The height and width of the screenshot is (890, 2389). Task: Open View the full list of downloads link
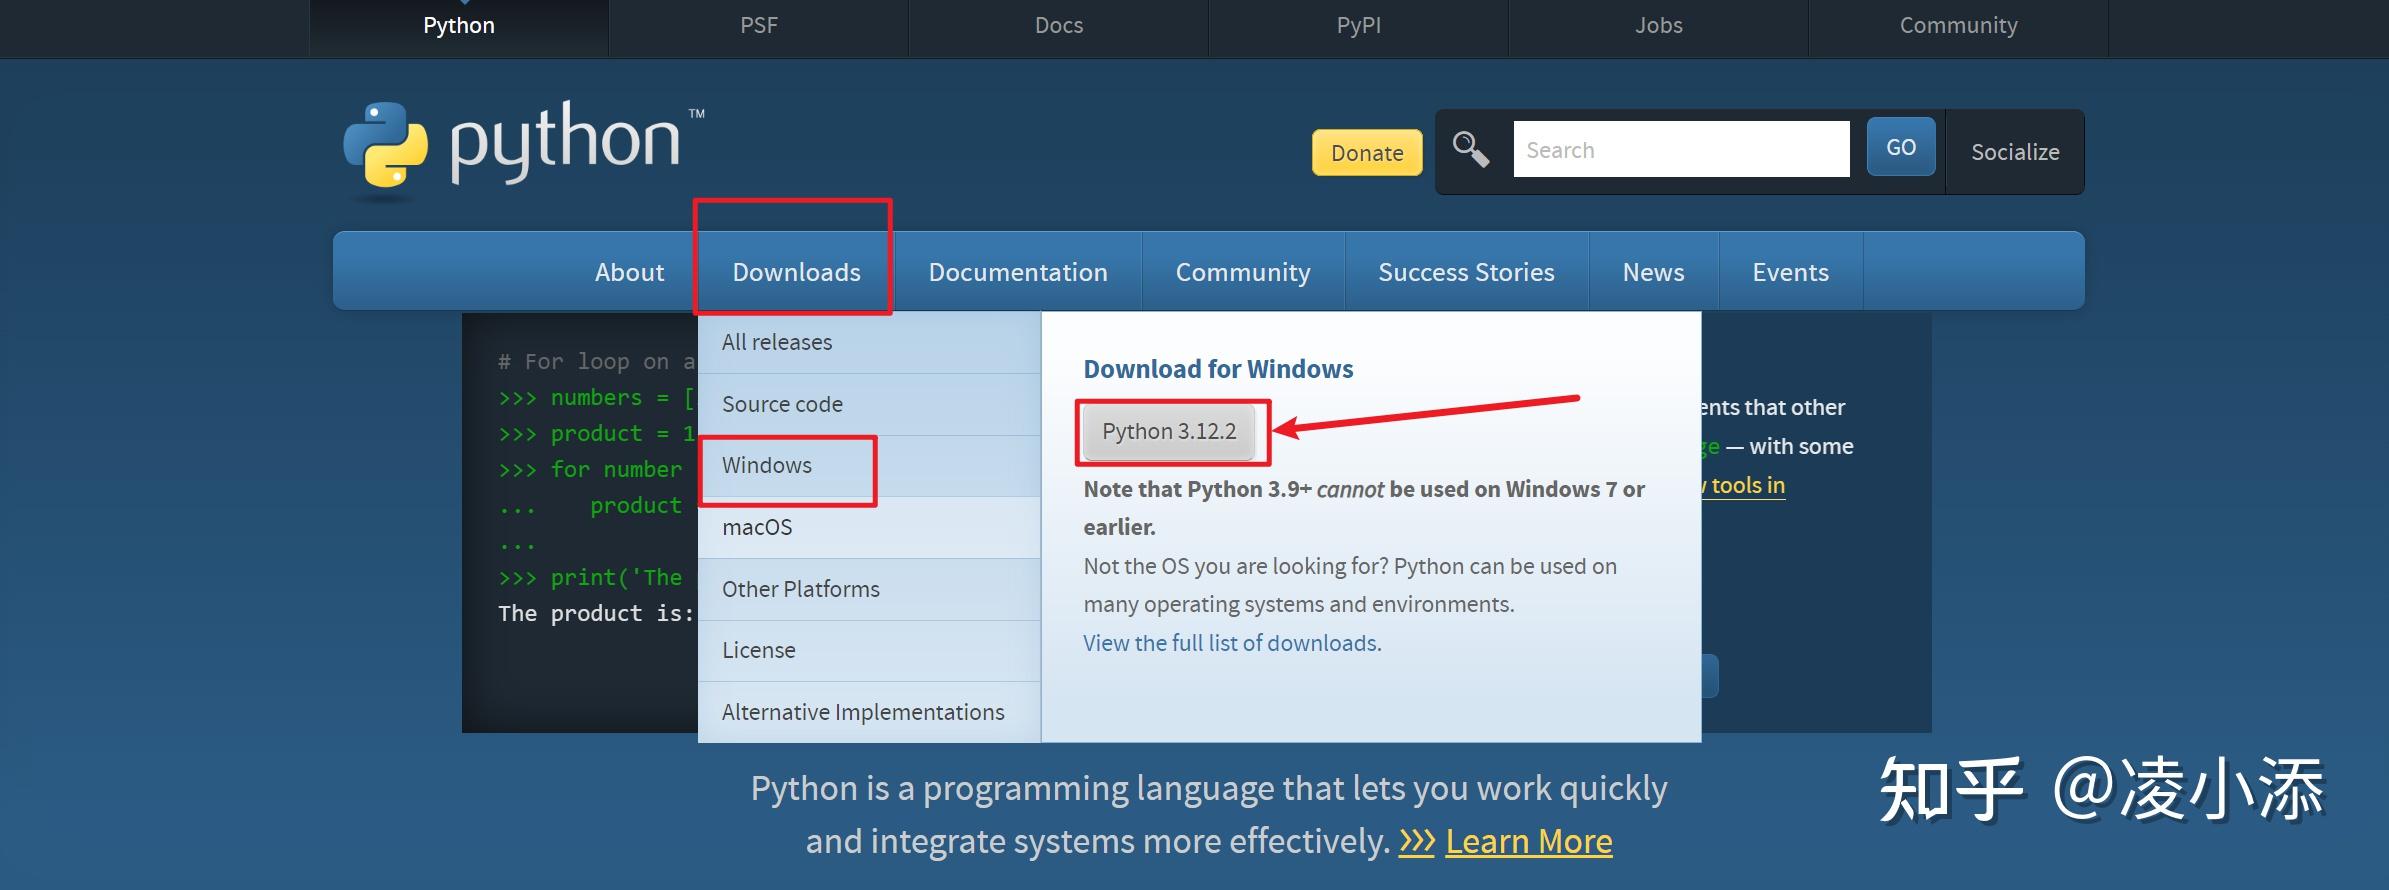tap(1232, 643)
